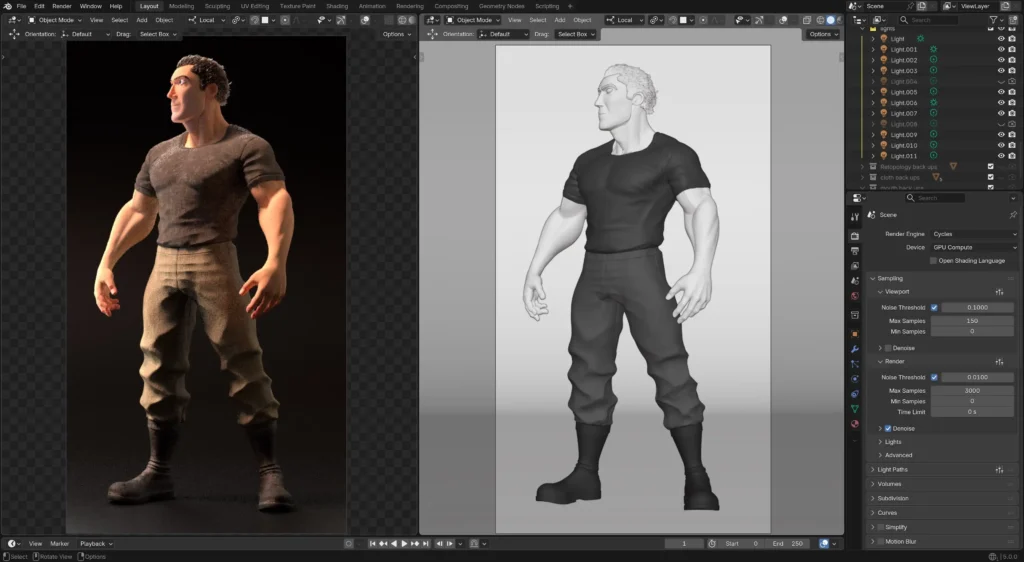Click the render Max Samples 3000 field

click(972, 390)
